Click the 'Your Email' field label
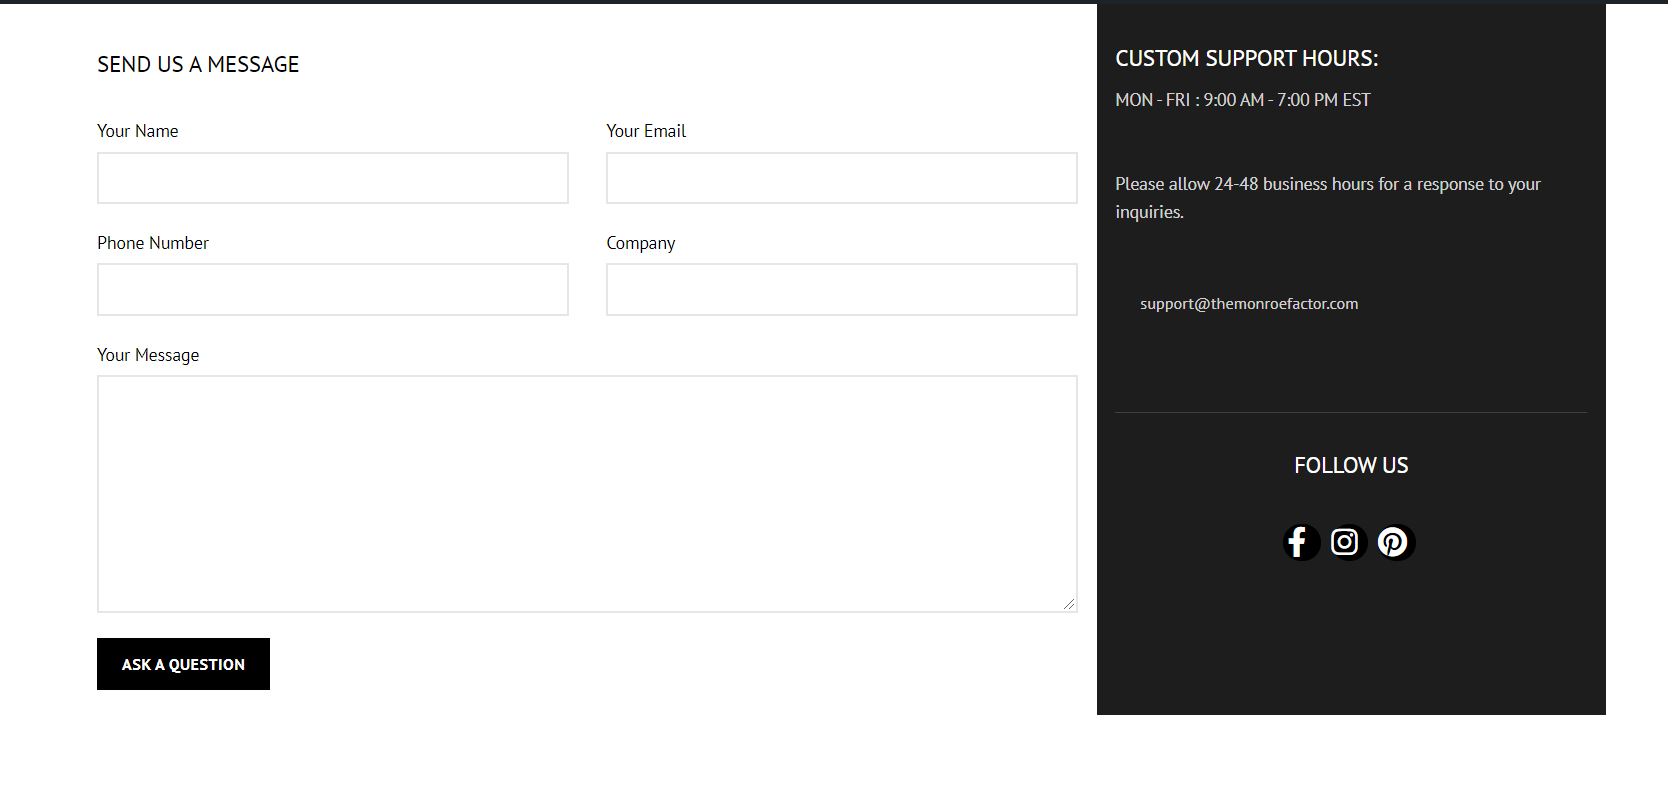The width and height of the screenshot is (1668, 794). [646, 131]
